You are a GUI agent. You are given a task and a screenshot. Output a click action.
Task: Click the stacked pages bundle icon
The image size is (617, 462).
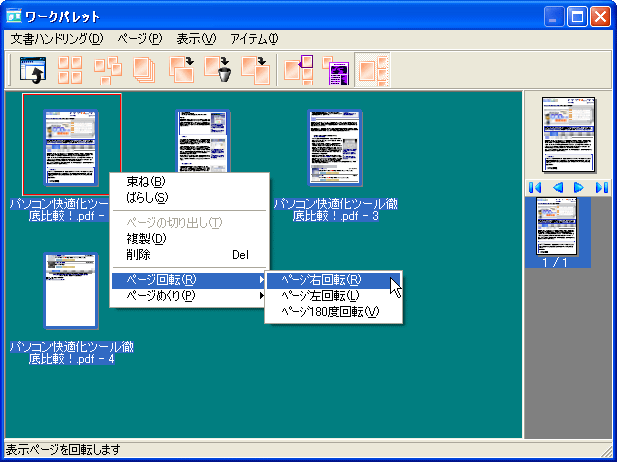pos(144,70)
